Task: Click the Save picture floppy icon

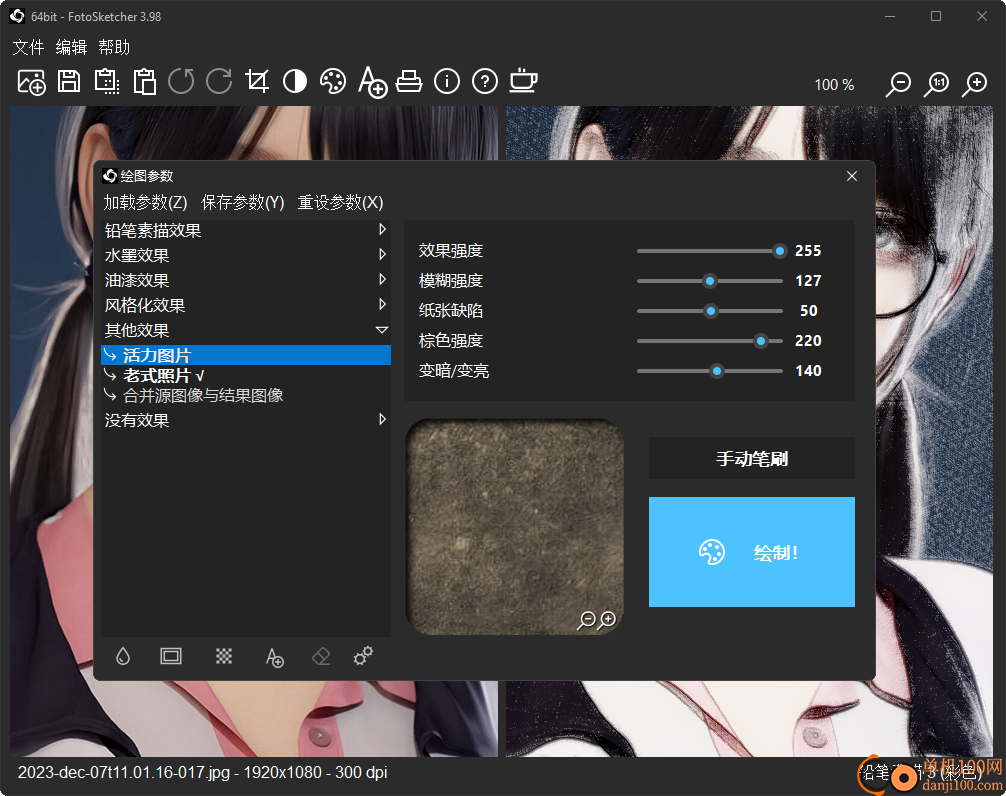Action: [69, 82]
